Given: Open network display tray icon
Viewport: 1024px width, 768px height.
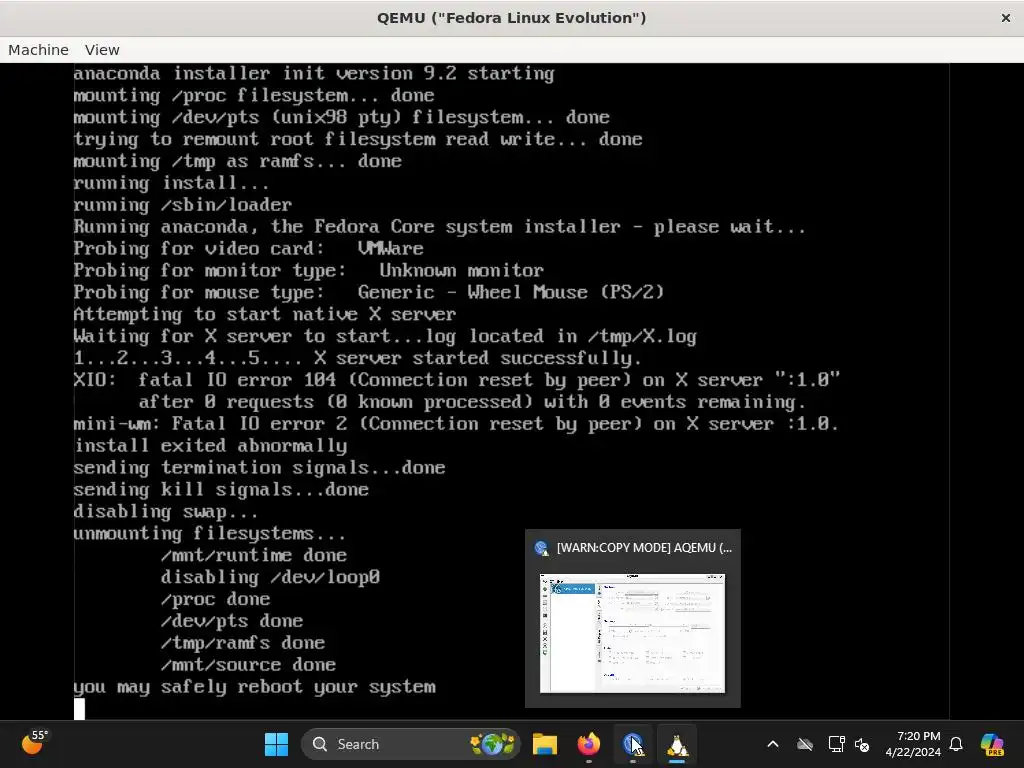Looking at the screenshot, I should click(836, 744).
